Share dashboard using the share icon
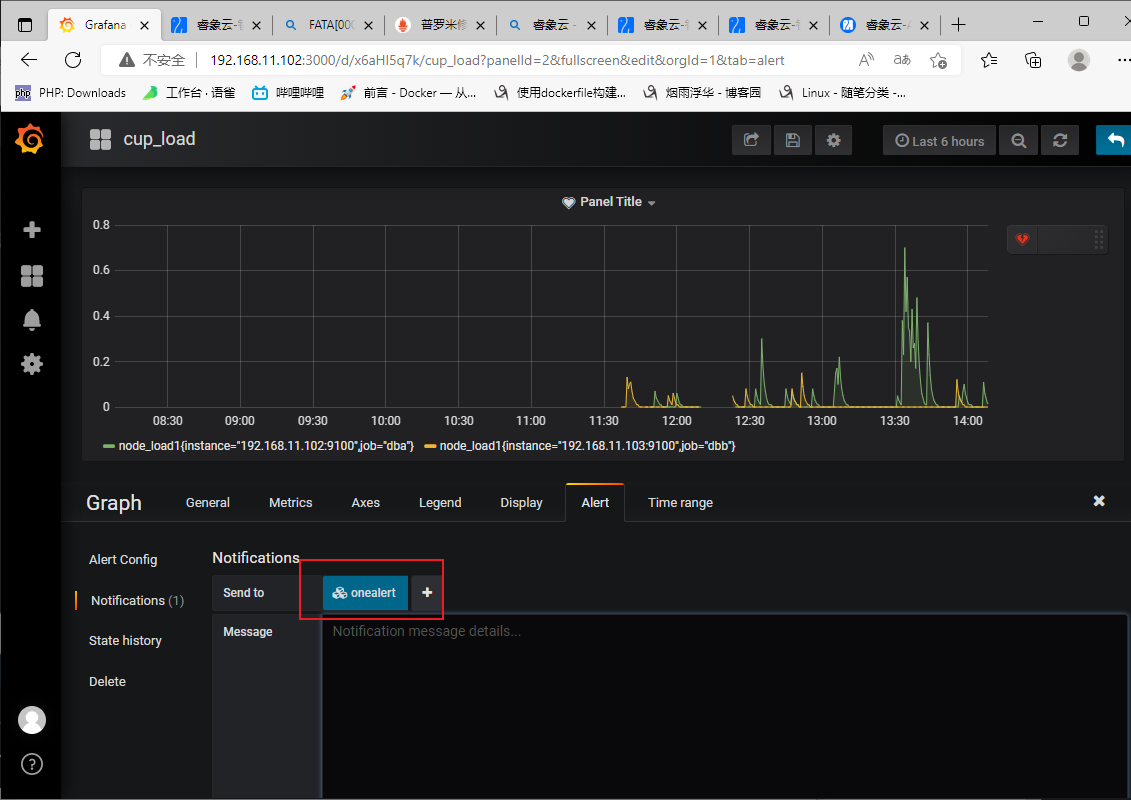 click(751, 140)
